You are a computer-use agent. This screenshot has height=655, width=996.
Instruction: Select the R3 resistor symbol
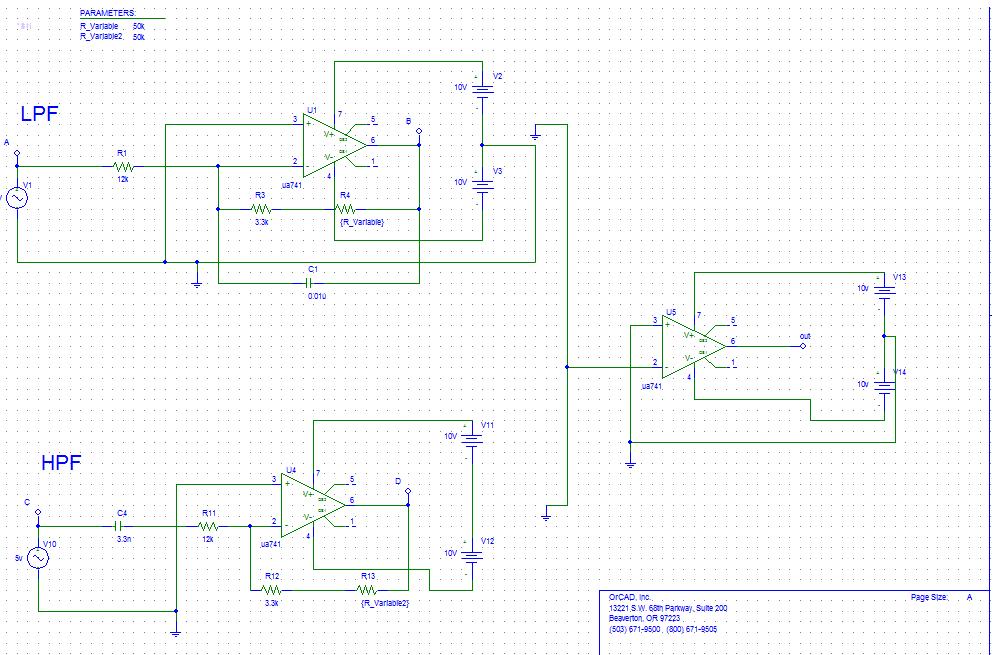click(261, 209)
